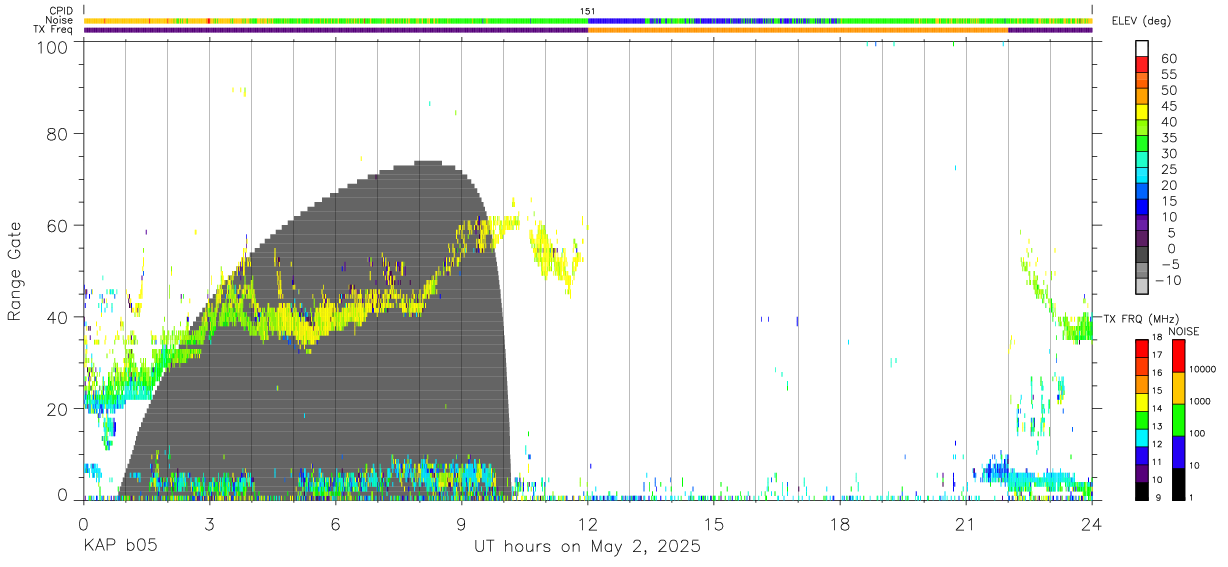Click NOISE legend tick 100
Image resolution: width=1228 pixels, height=567 pixels.
(x=1197, y=434)
